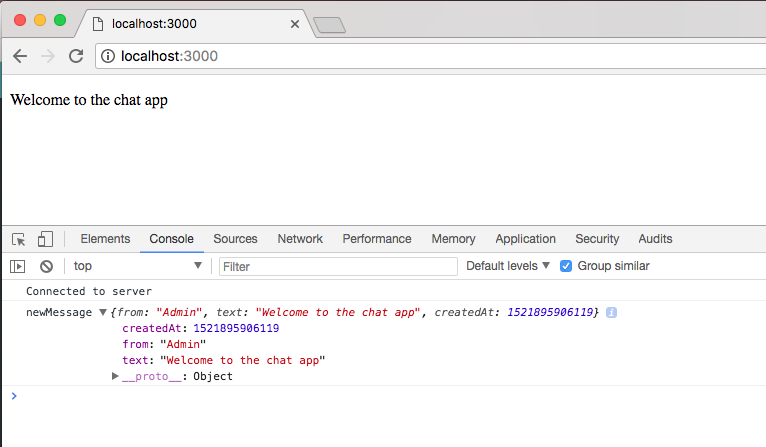The image size is (766, 447).
Task: Open the top execution context dropdown
Action: tap(137, 266)
